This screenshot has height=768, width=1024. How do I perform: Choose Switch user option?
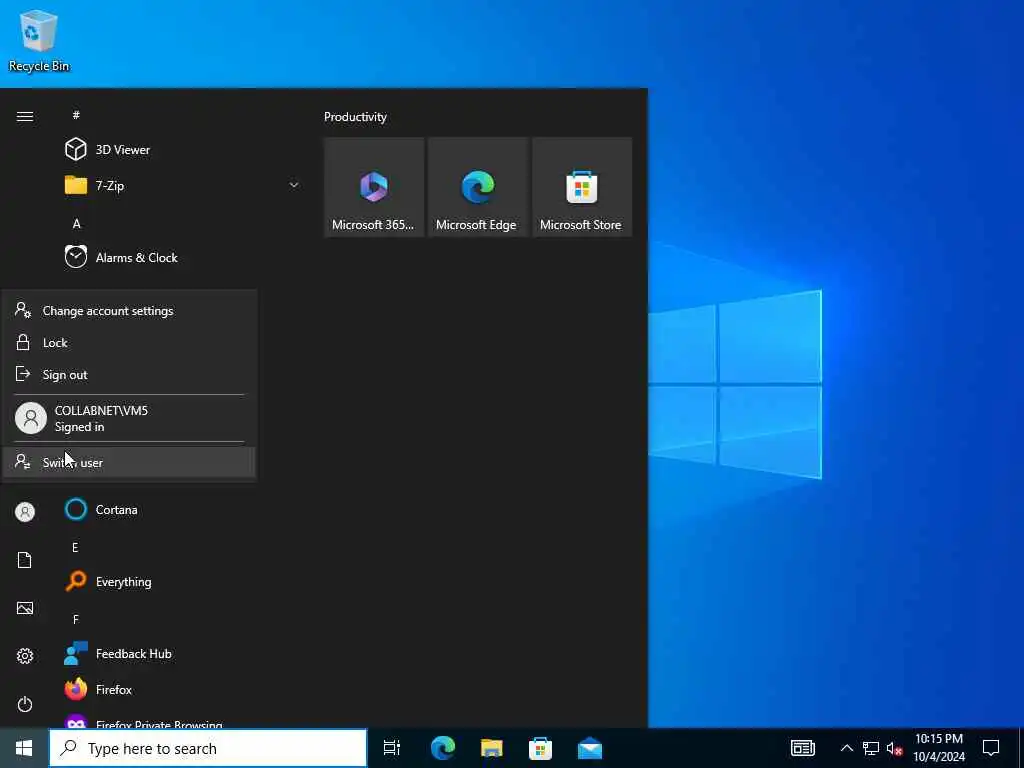coord(129,462)
